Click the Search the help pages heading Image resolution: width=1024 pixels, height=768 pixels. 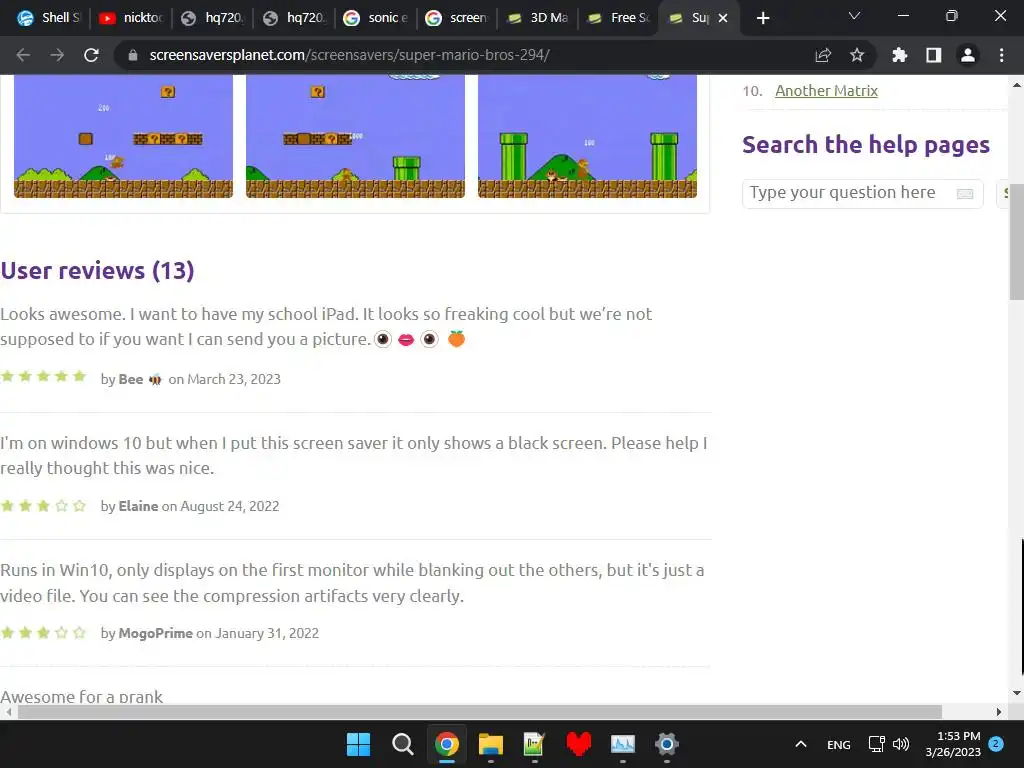[x=866, y=144]
